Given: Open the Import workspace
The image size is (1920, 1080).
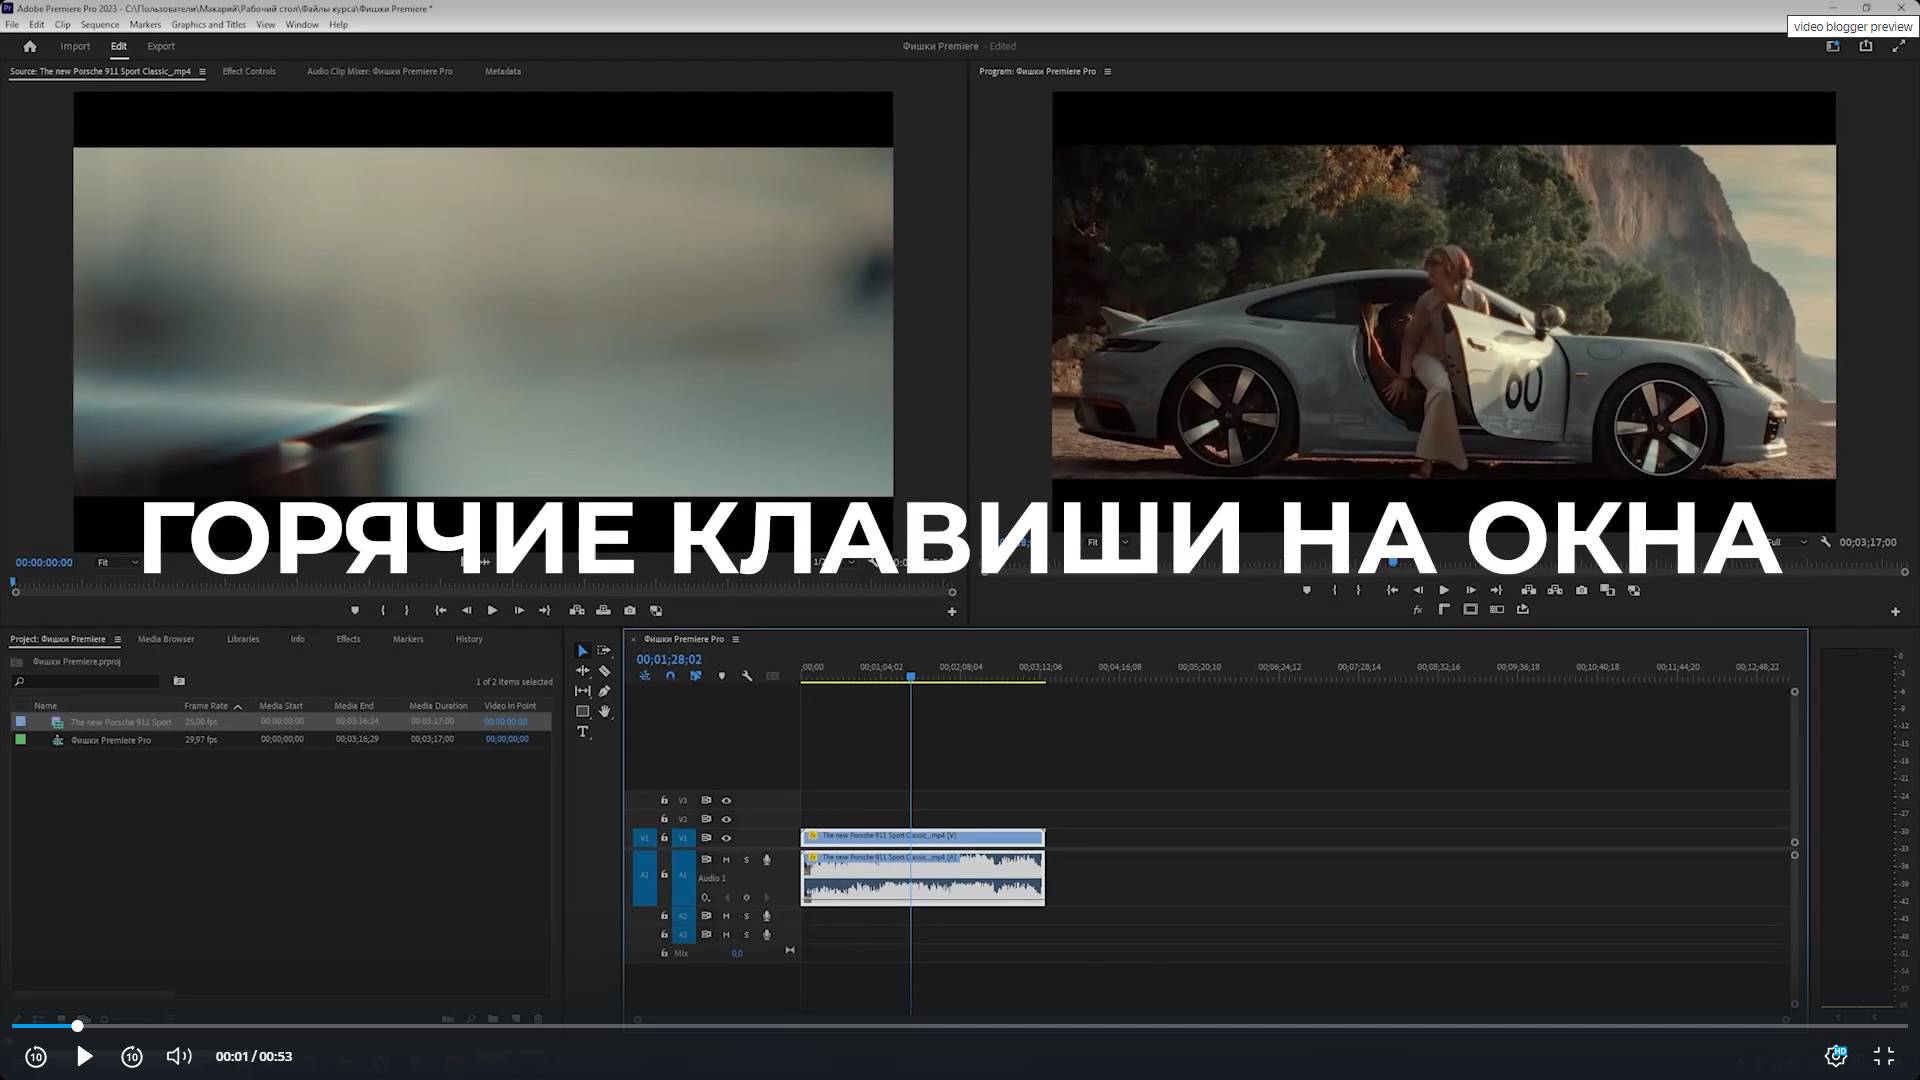Looking at the screenshot, I should coord(75,46).
